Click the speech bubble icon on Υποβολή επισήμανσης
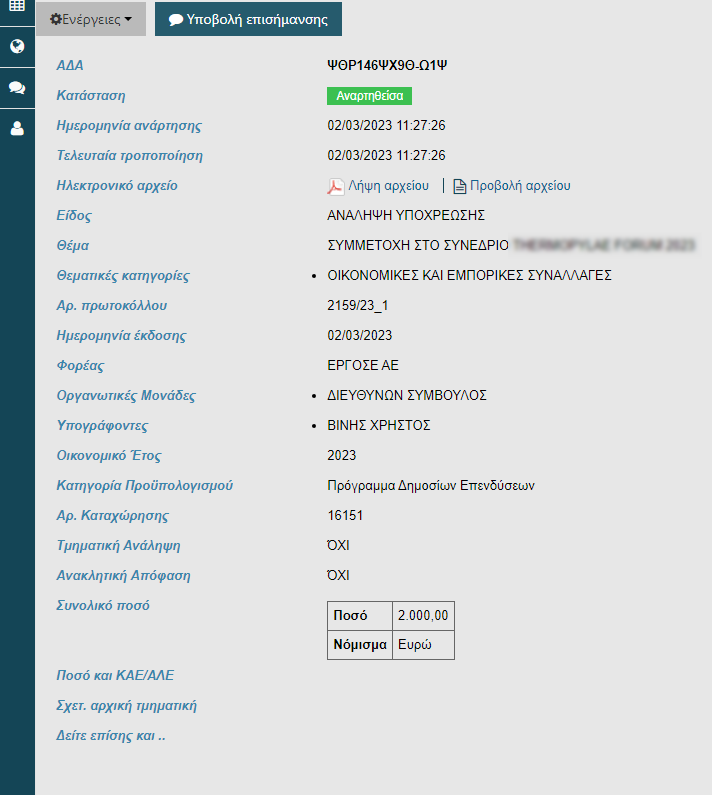Image resolution: width=712 pixels, height=795 pixels. 176,19
